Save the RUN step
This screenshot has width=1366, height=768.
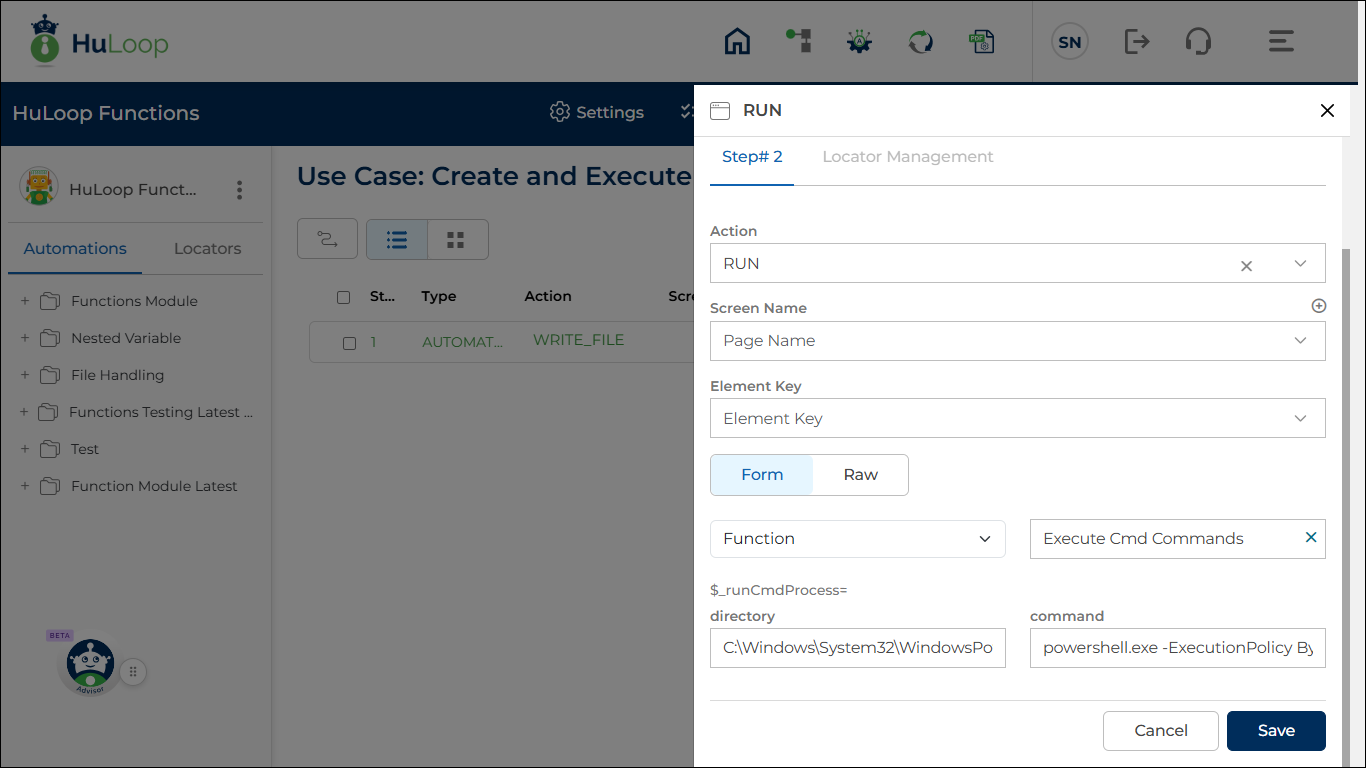(x=1275, y=731)
